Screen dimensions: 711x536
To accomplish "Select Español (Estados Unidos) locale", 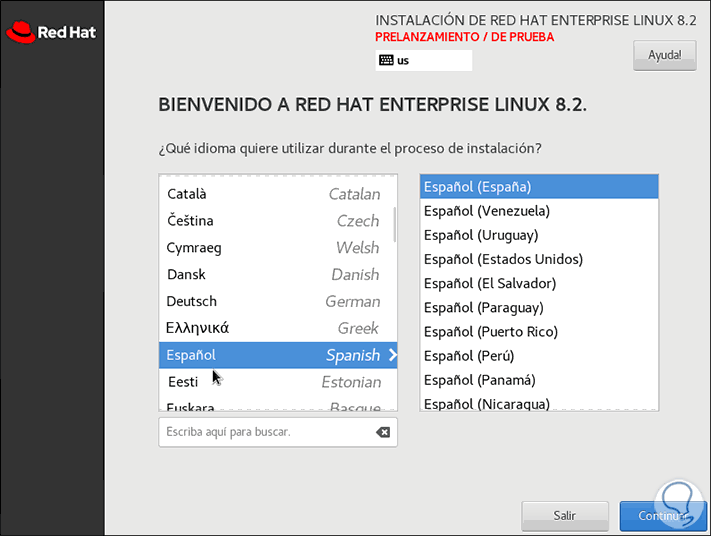I will (x=539, y=259).
